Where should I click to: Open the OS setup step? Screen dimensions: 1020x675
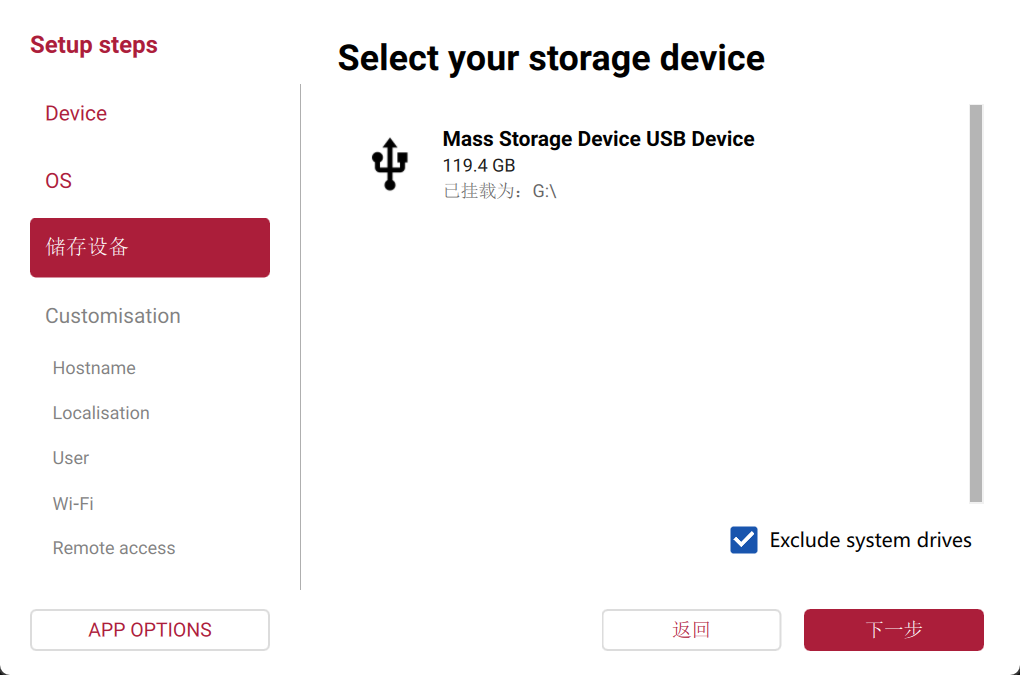(x=59, y=181)
